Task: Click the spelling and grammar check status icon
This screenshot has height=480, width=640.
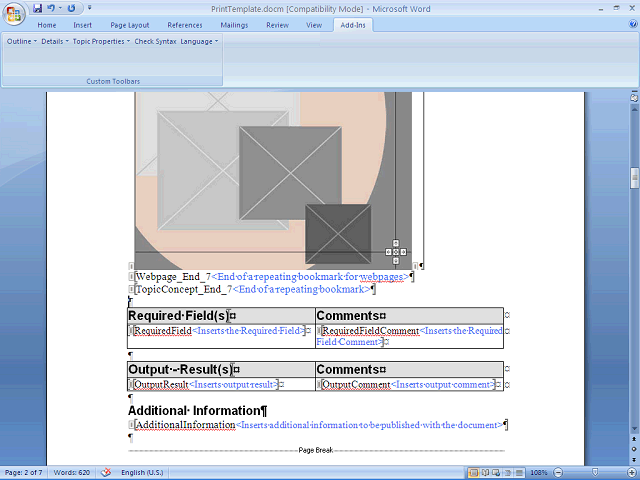Action: click(x=106, y=473)
